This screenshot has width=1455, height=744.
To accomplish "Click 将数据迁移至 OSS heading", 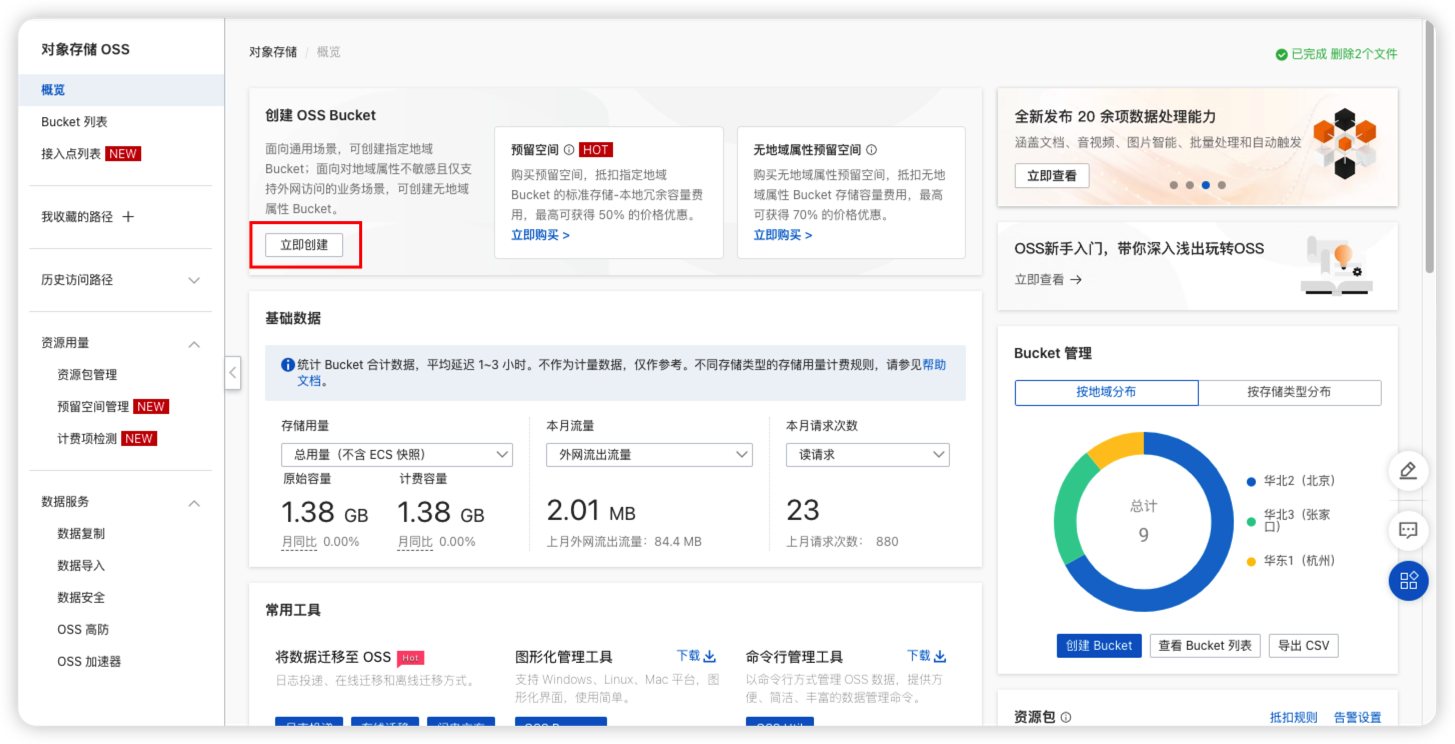I will click(333, 657).
